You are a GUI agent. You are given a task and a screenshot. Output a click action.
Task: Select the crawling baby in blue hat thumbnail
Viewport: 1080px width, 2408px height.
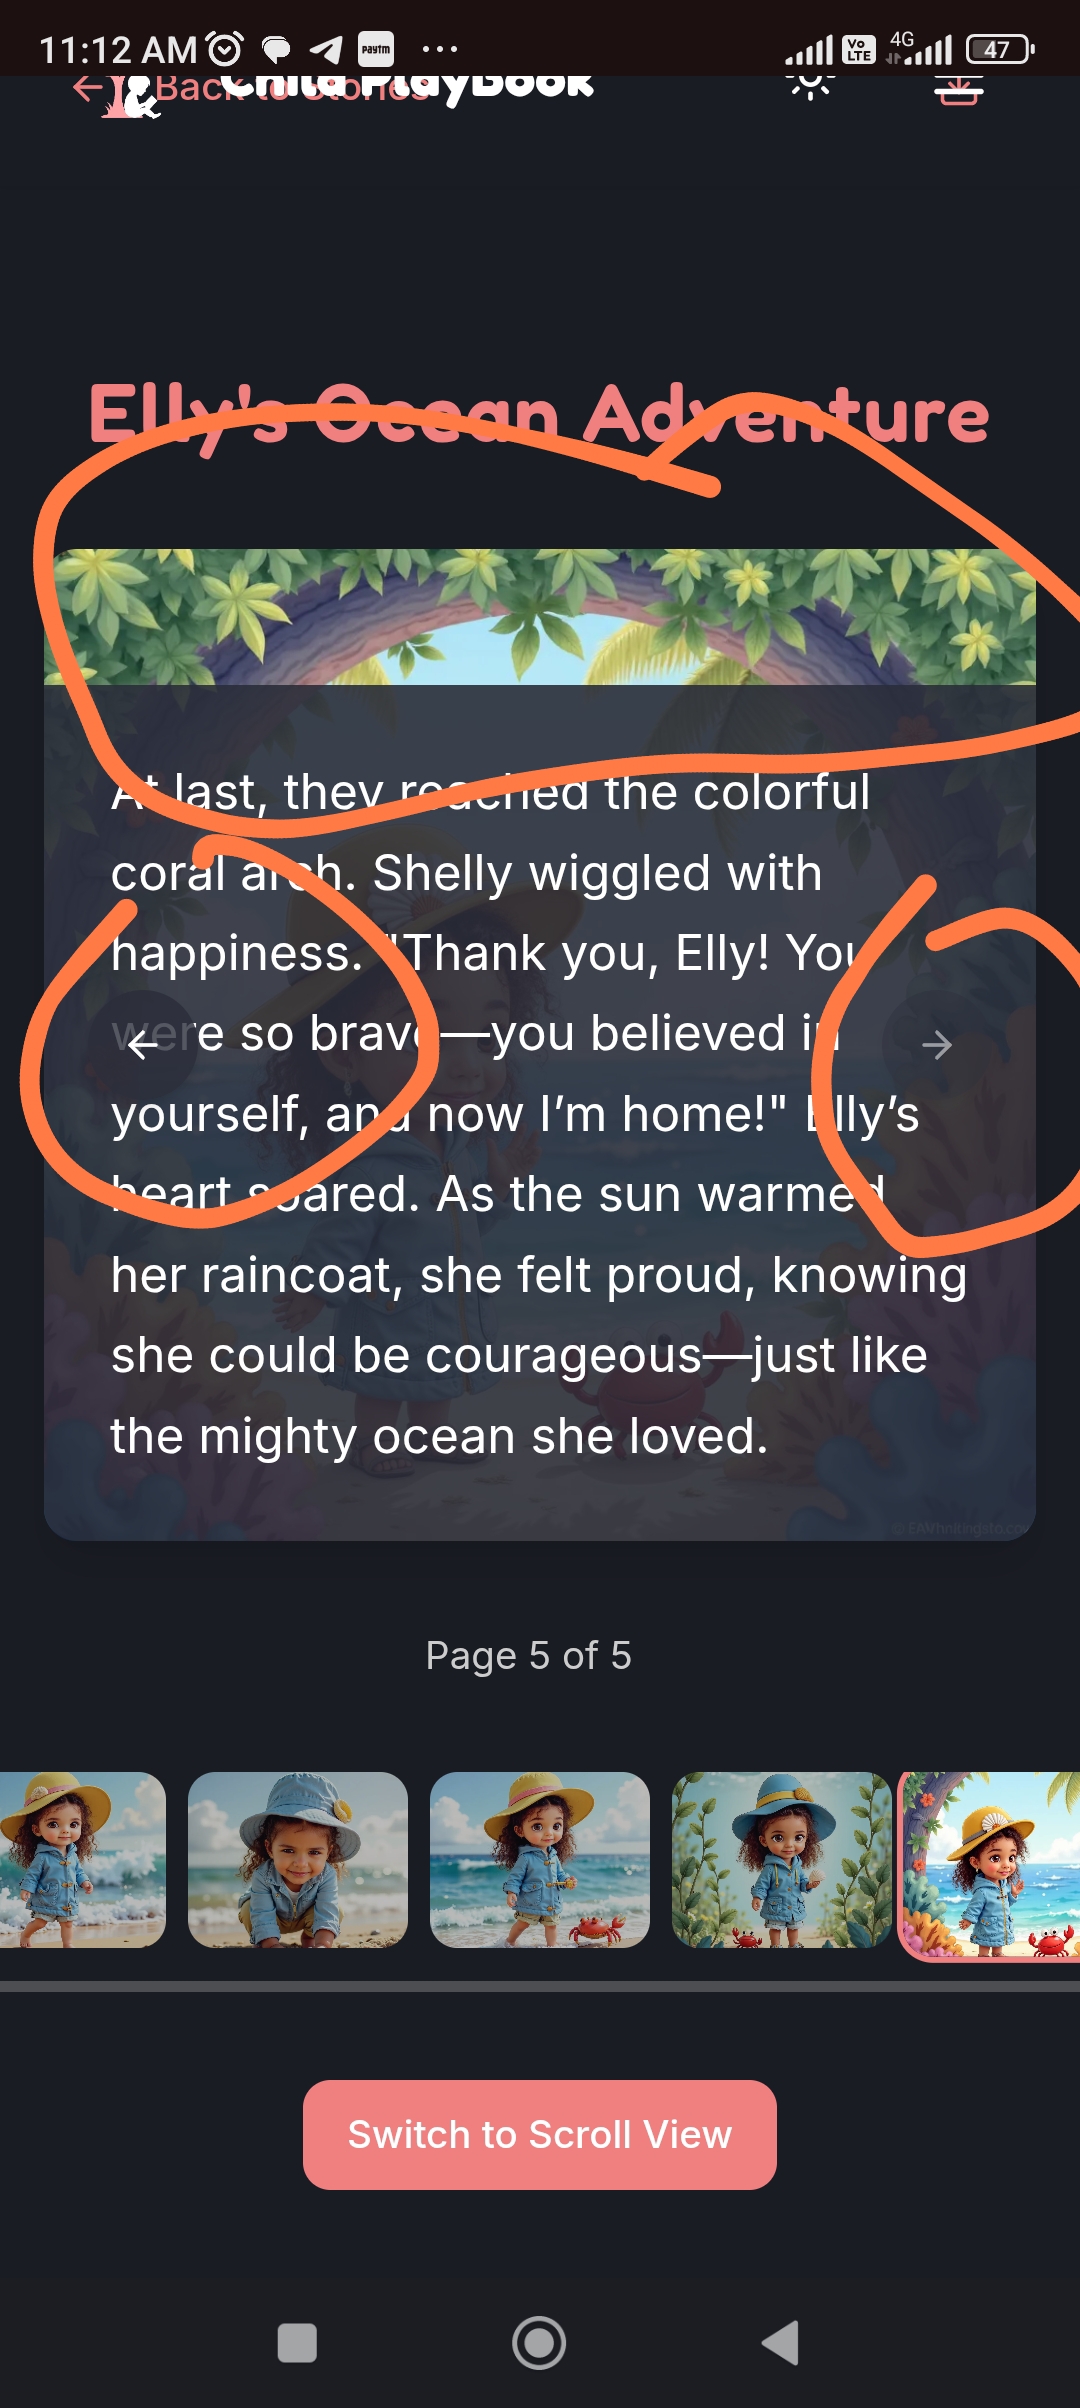point(298,1860)
